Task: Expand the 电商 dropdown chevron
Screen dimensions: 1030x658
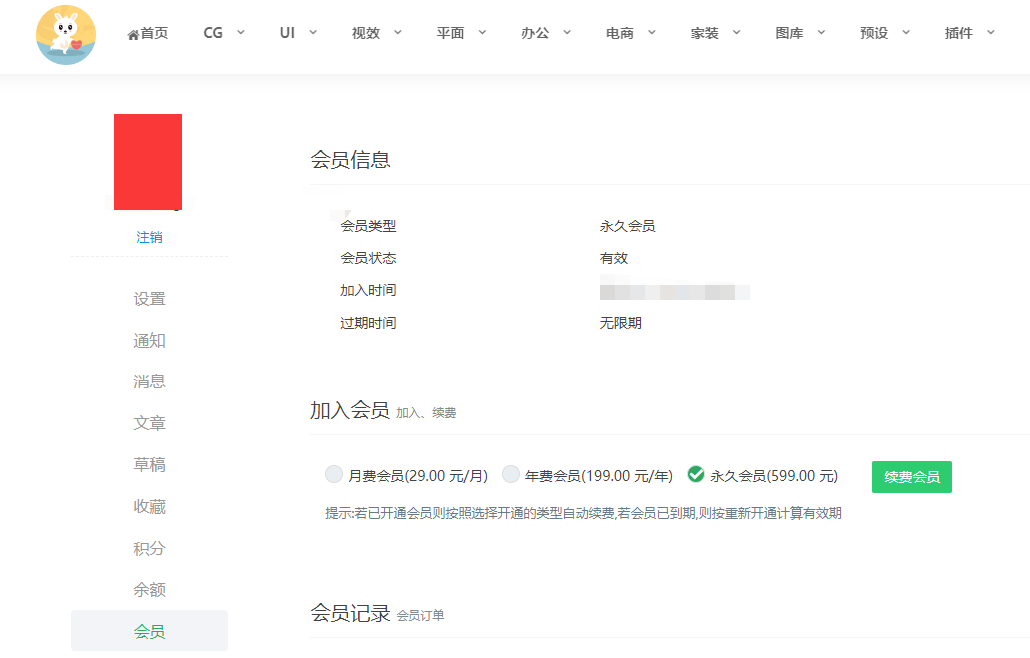Action: [652, 32]
